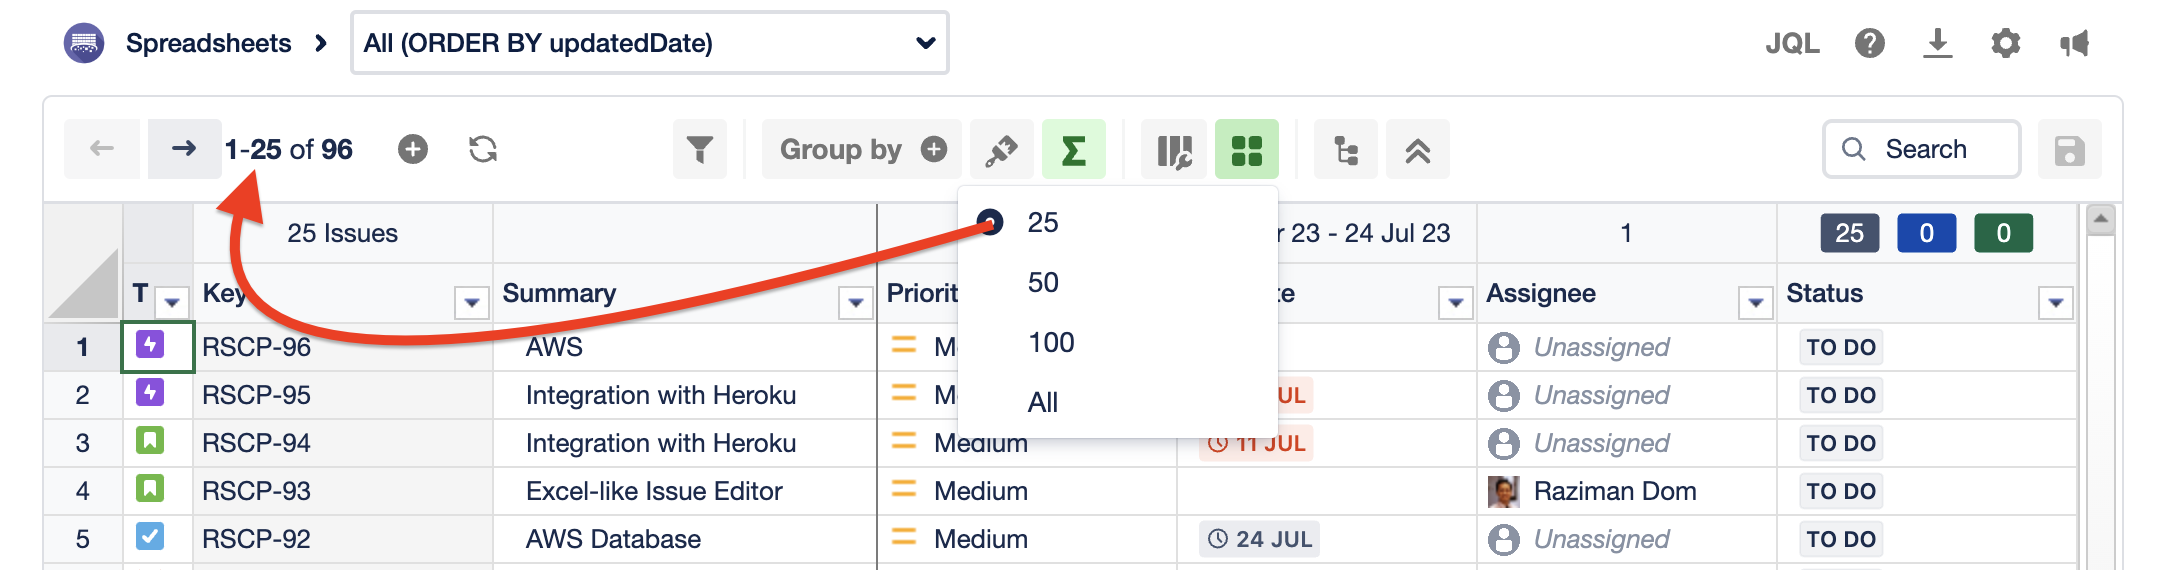The height and width of the screenshot is (570, 2158).
Task: Toggle the sigma summary row button
Action: 1073,150
